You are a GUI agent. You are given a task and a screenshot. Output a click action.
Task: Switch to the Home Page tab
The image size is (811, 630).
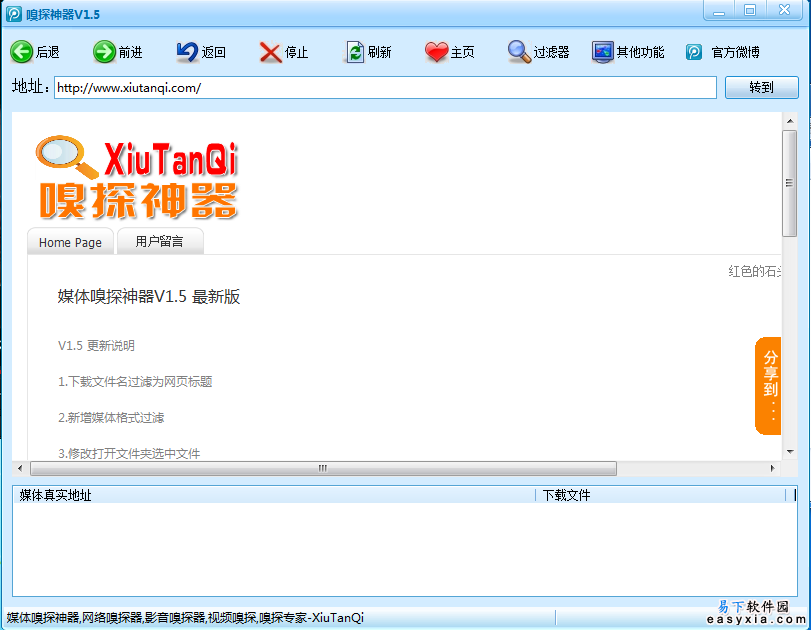coord(70,242)
